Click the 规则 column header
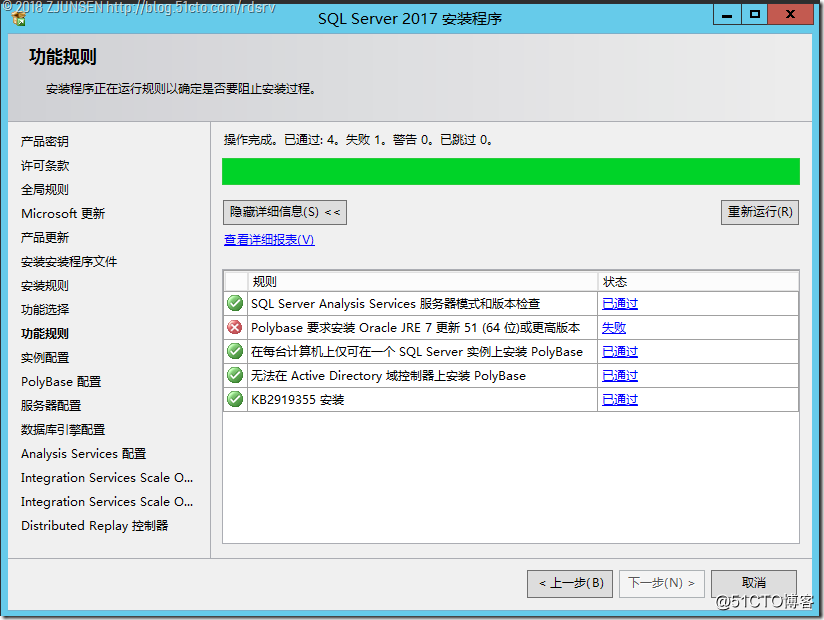824x620 pixels. point(423,282)
